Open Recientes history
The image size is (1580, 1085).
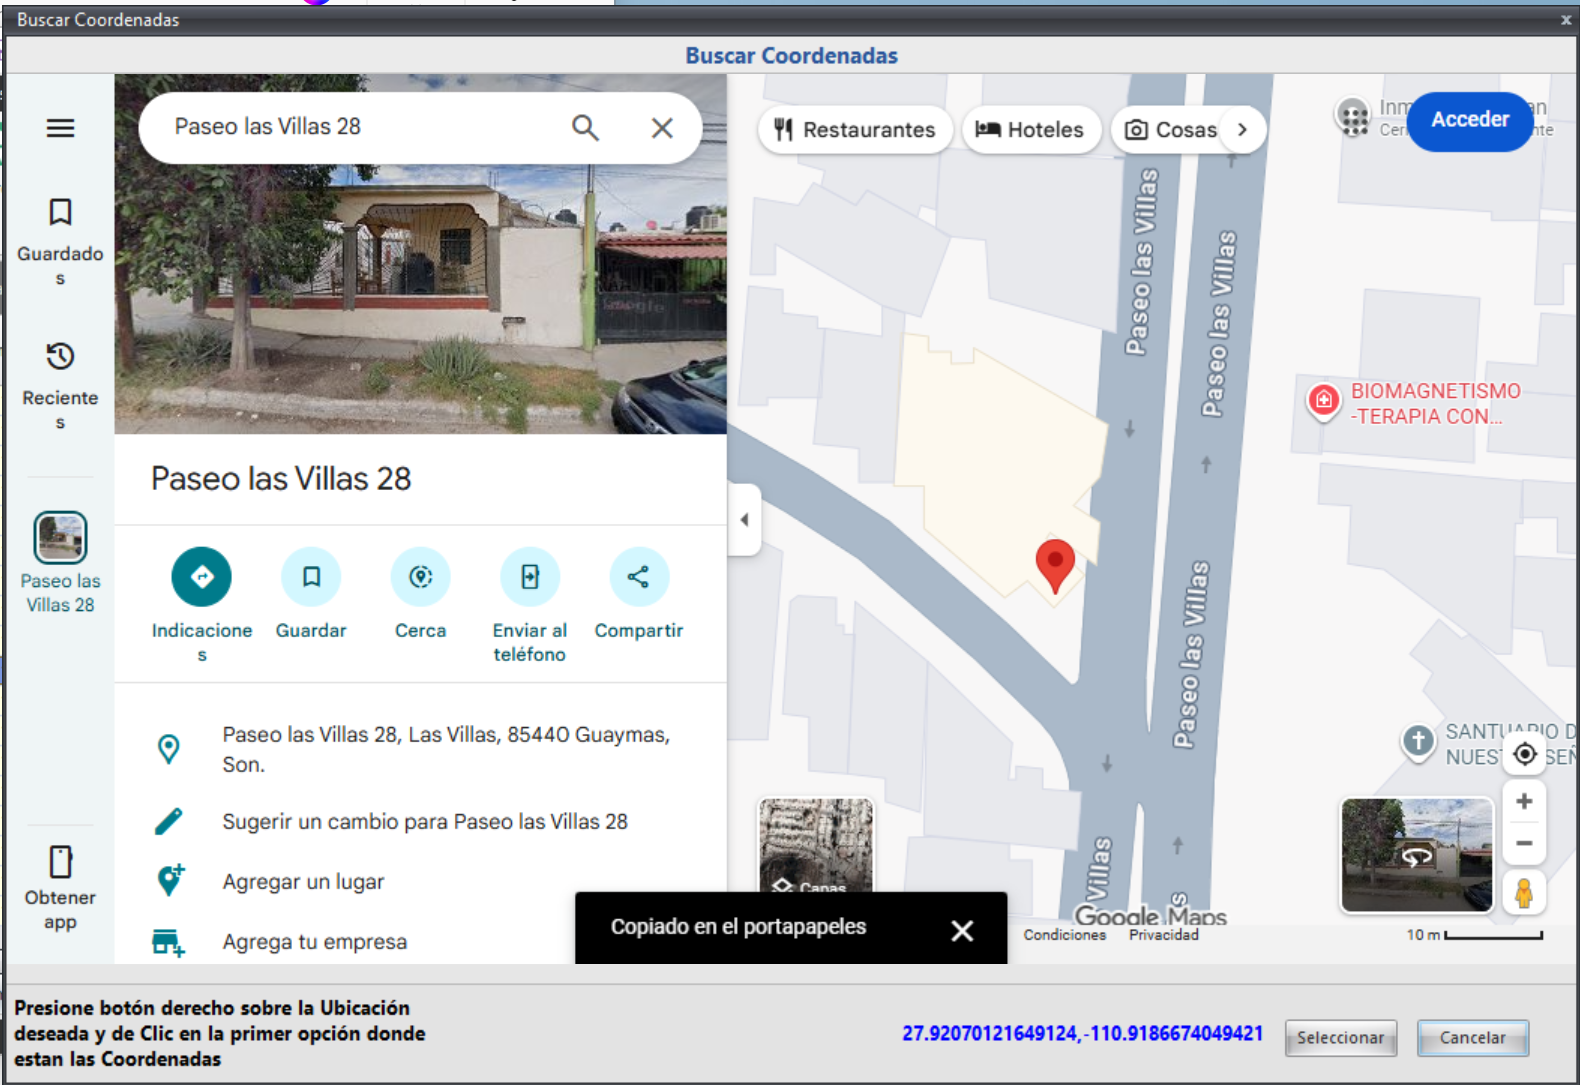(60, 386)
